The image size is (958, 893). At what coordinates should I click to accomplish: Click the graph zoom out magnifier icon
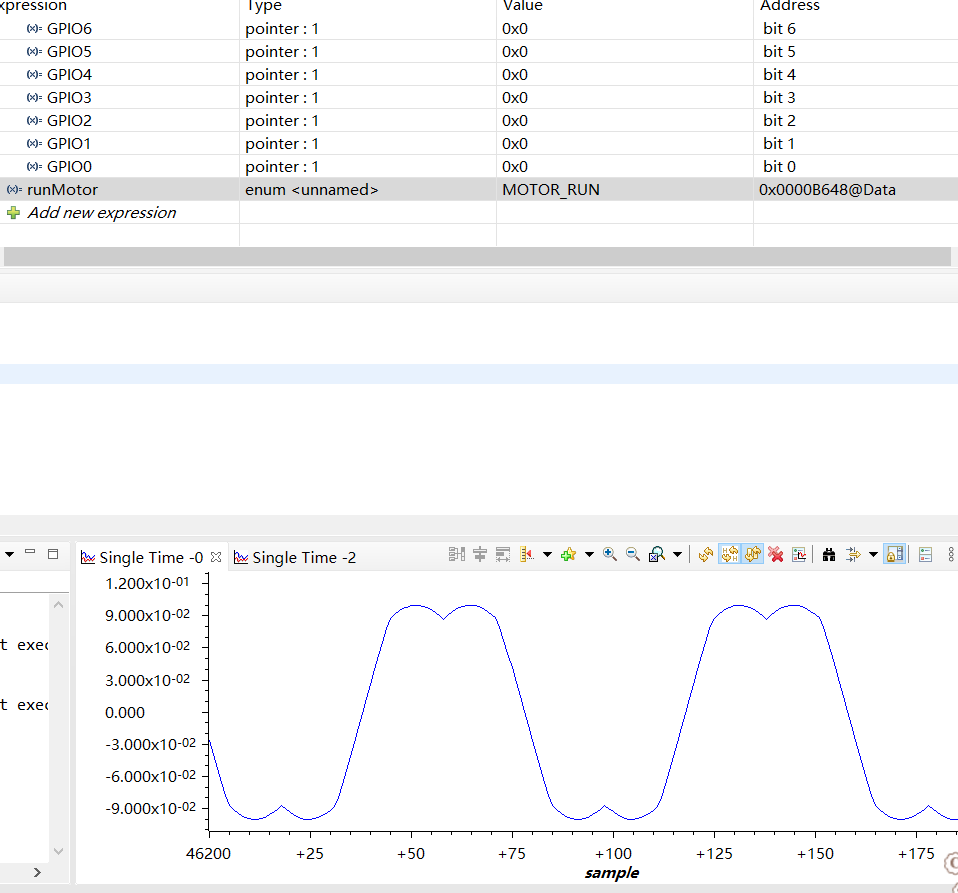(632, 554)
